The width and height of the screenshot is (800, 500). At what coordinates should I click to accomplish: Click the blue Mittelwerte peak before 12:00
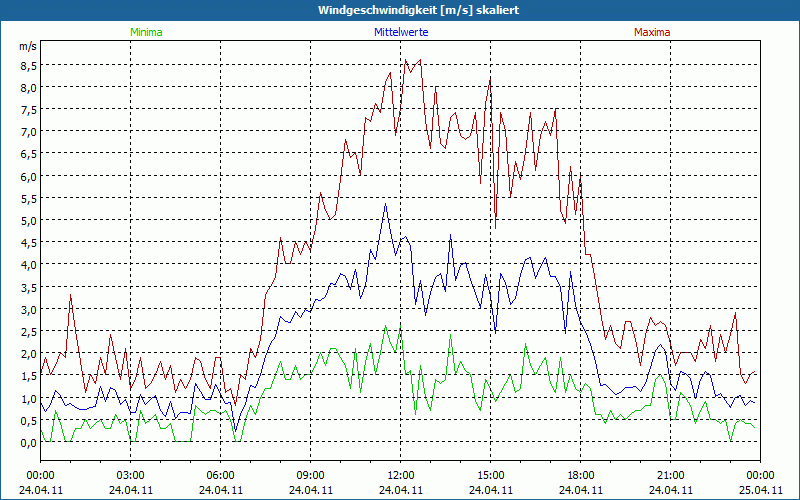point(385,204)
